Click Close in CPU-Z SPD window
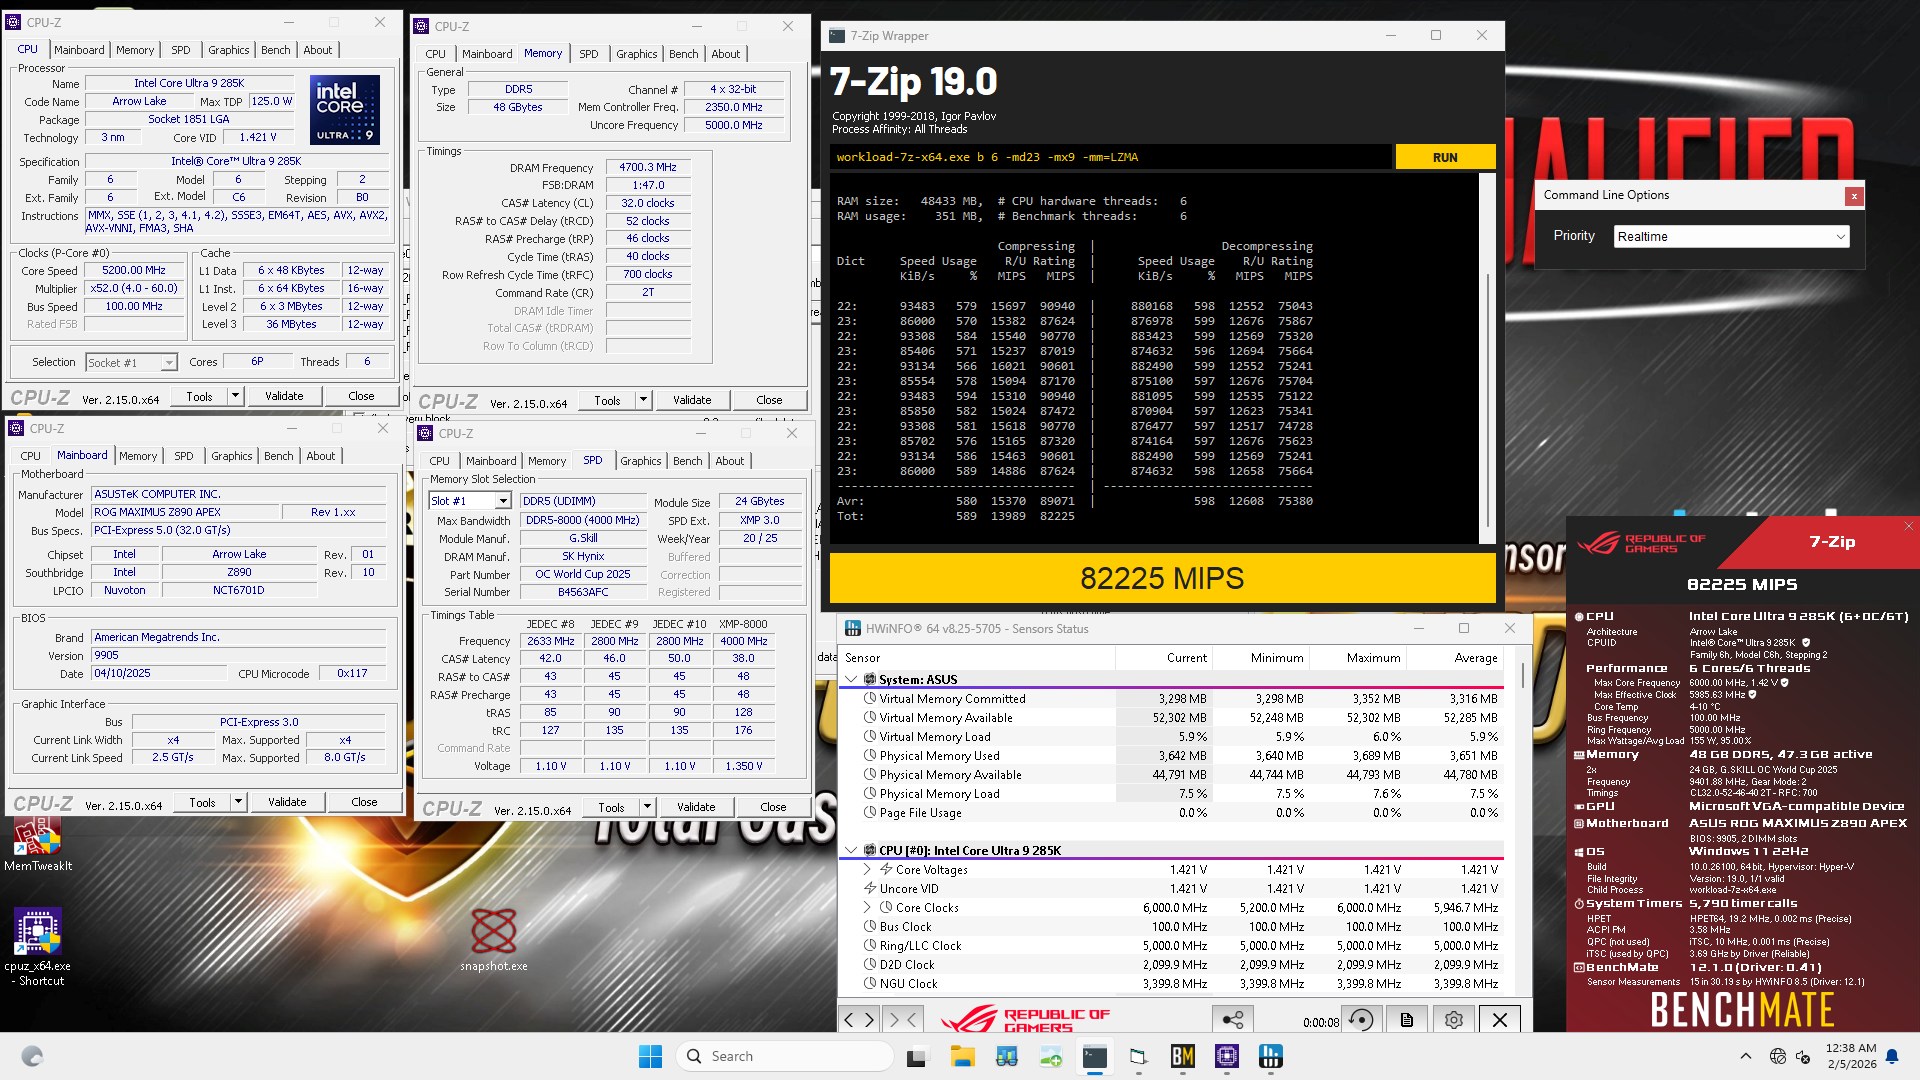This screenshot has height=1080, width=1920. pos(773,807)
